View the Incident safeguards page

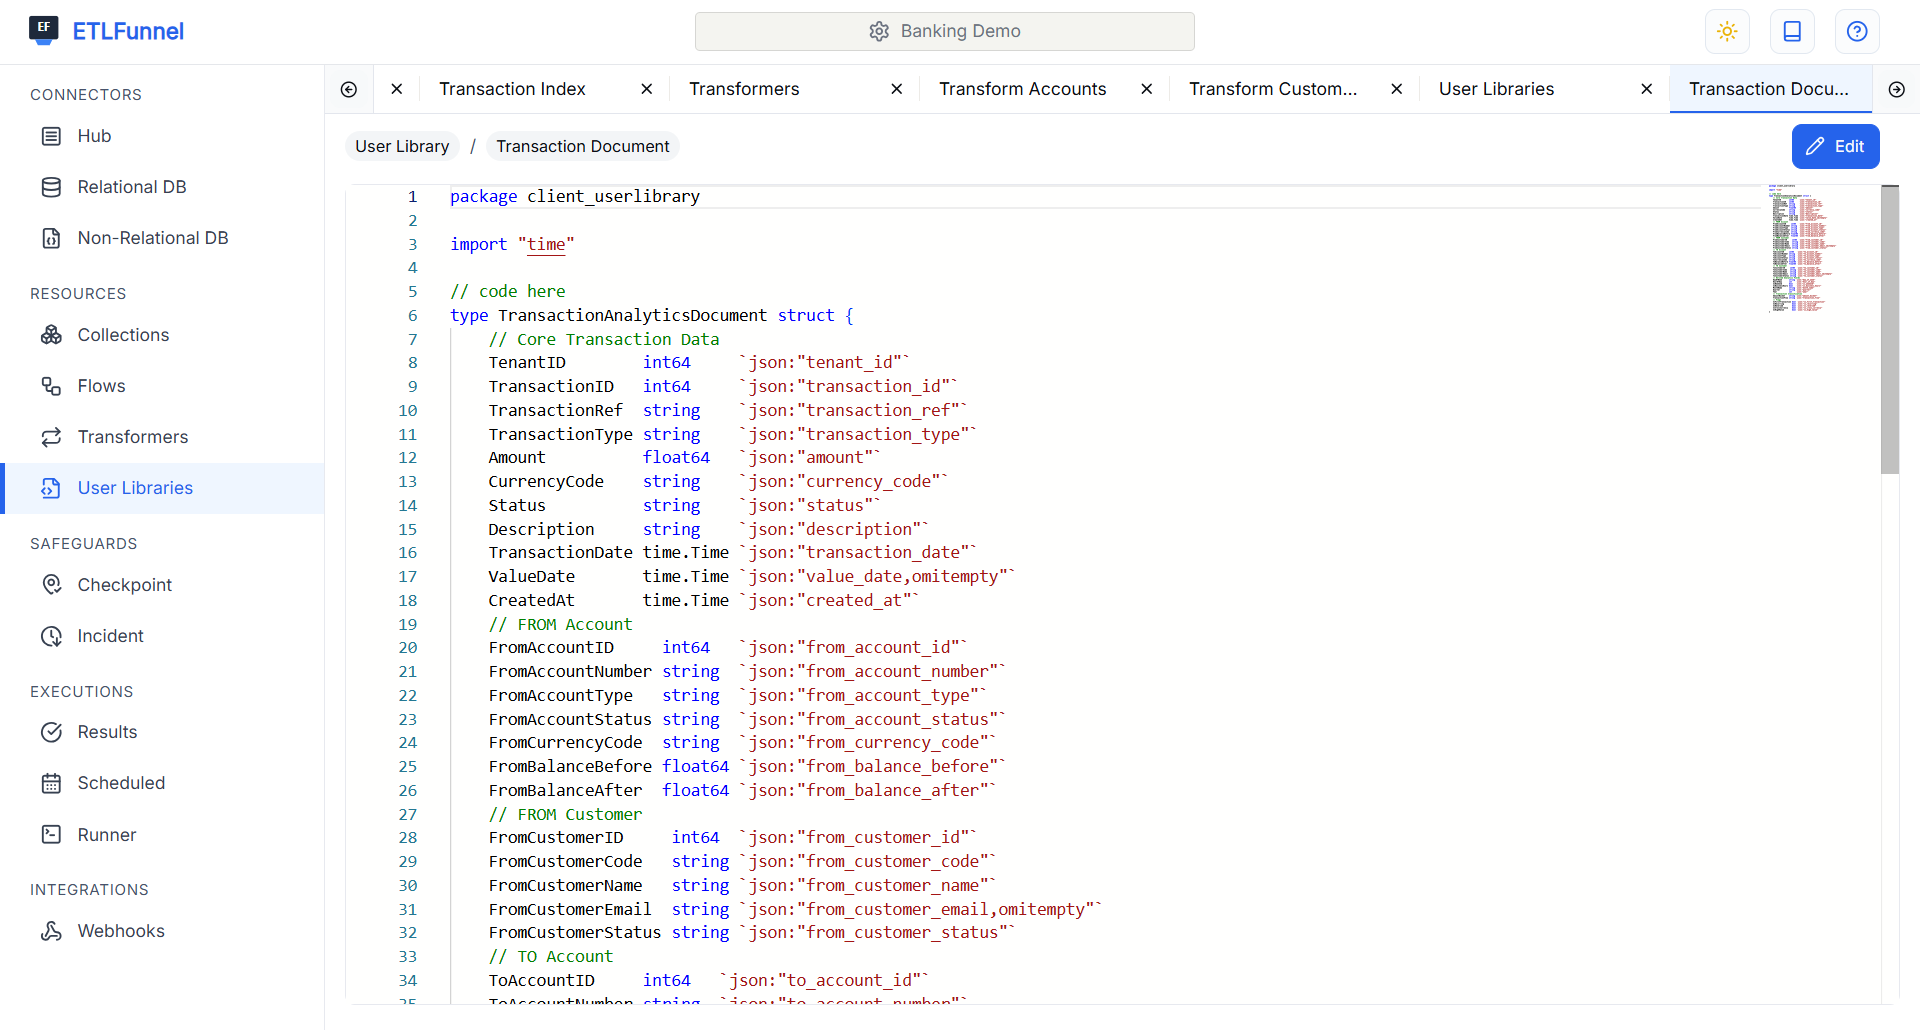pyautogui.click(x=110, y=635)
